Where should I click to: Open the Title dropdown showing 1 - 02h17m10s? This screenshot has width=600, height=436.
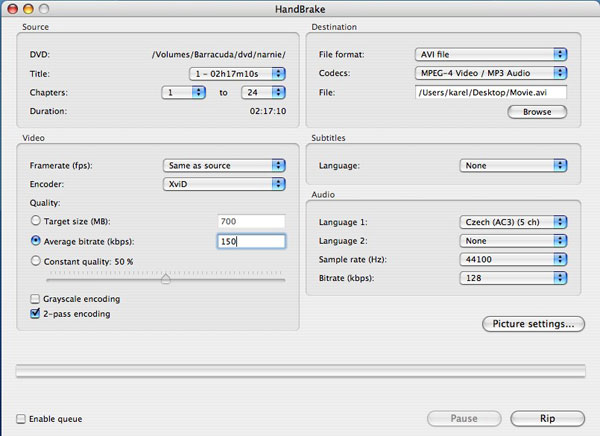tap(237, 74)
